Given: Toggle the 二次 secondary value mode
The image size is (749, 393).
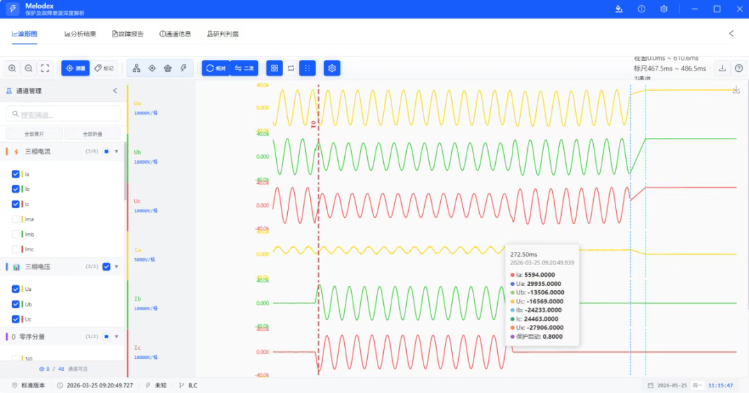Looking at the screenshot, I should pos(244,68).
